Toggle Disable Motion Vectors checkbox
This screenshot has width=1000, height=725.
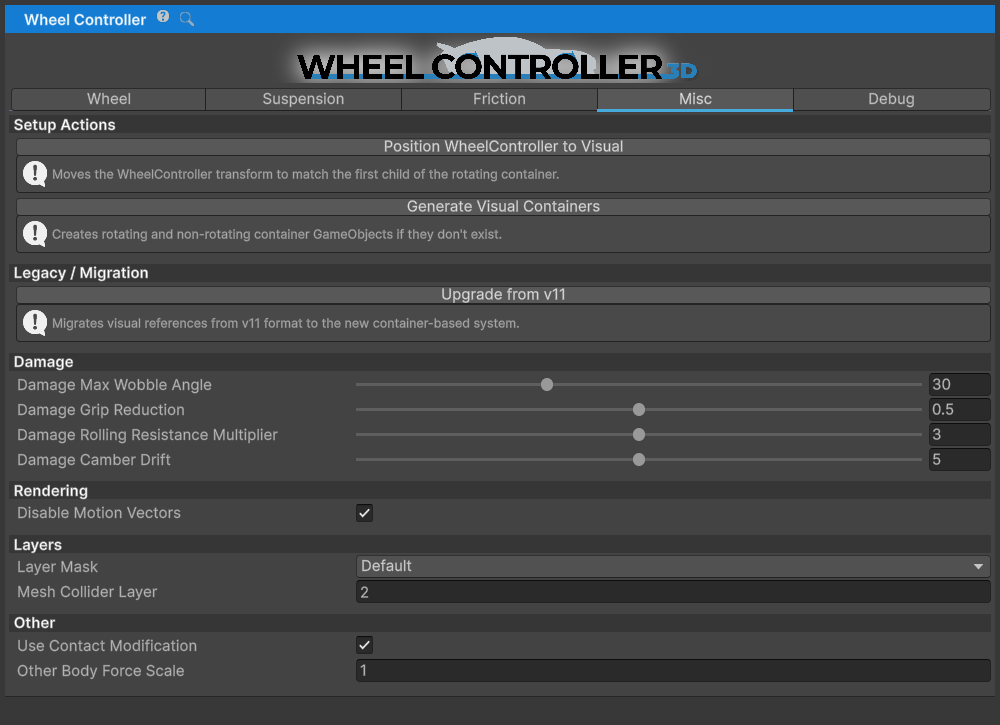(x=364, y=513)
